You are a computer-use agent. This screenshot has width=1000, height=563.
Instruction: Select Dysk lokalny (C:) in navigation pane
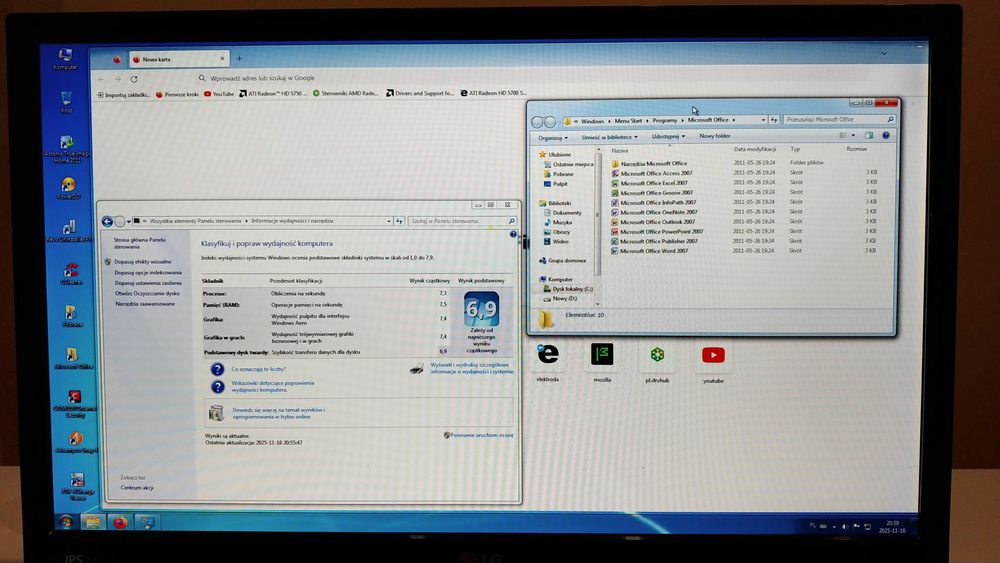click(568, 289)
